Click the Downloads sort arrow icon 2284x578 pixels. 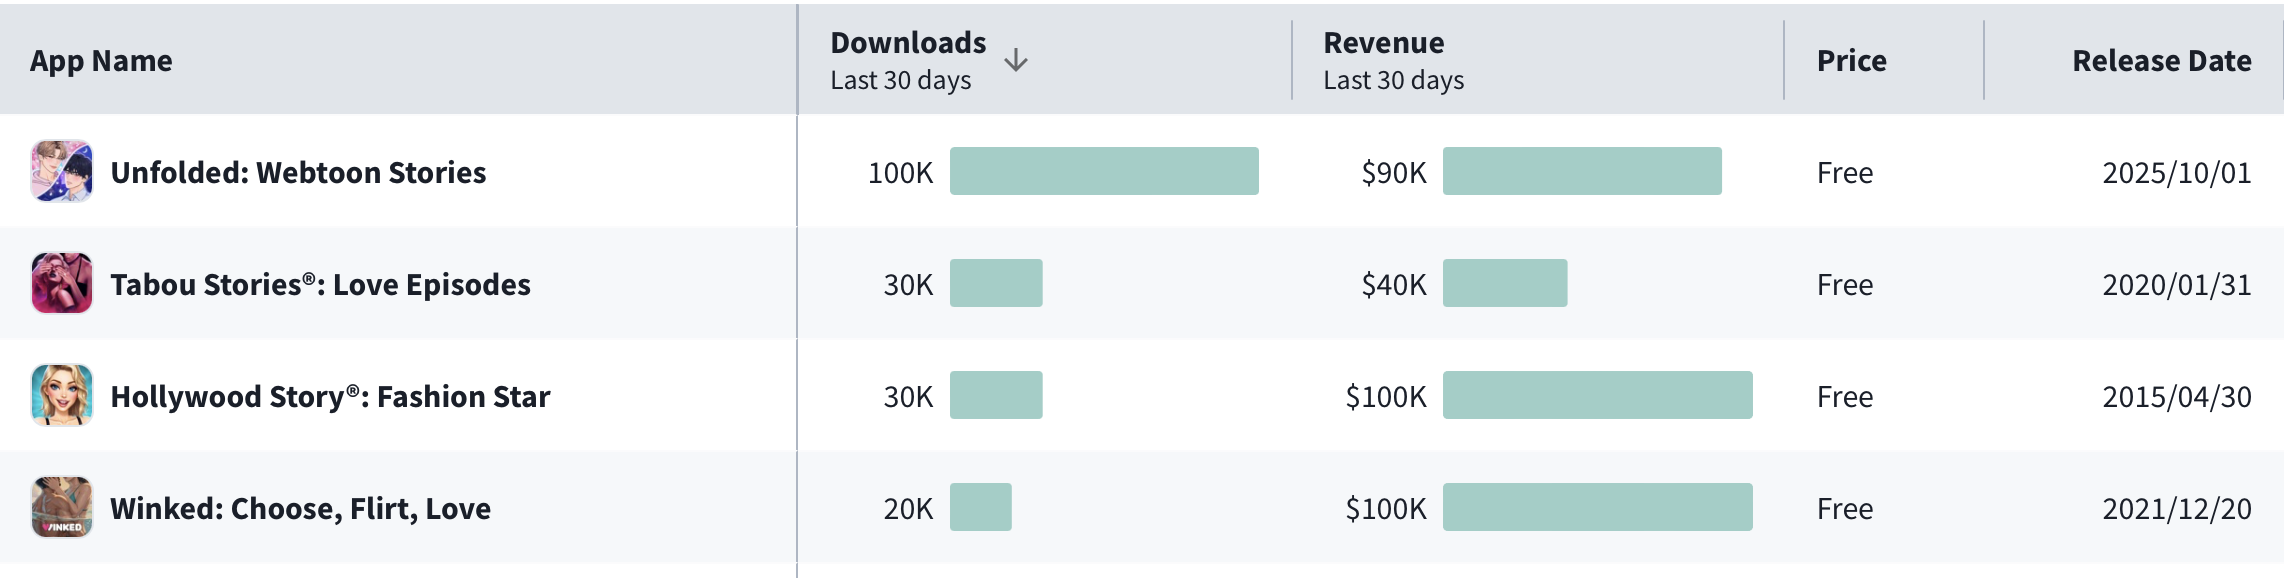(1016, 61)
